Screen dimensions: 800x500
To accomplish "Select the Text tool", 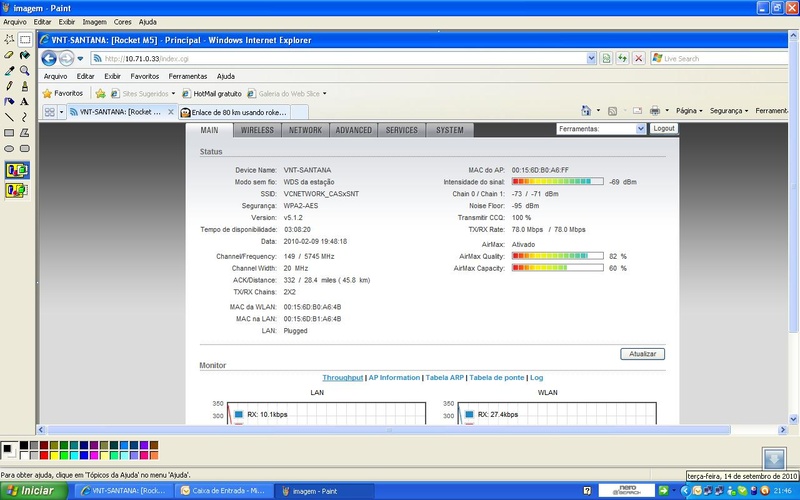I will tap(24, 102).
